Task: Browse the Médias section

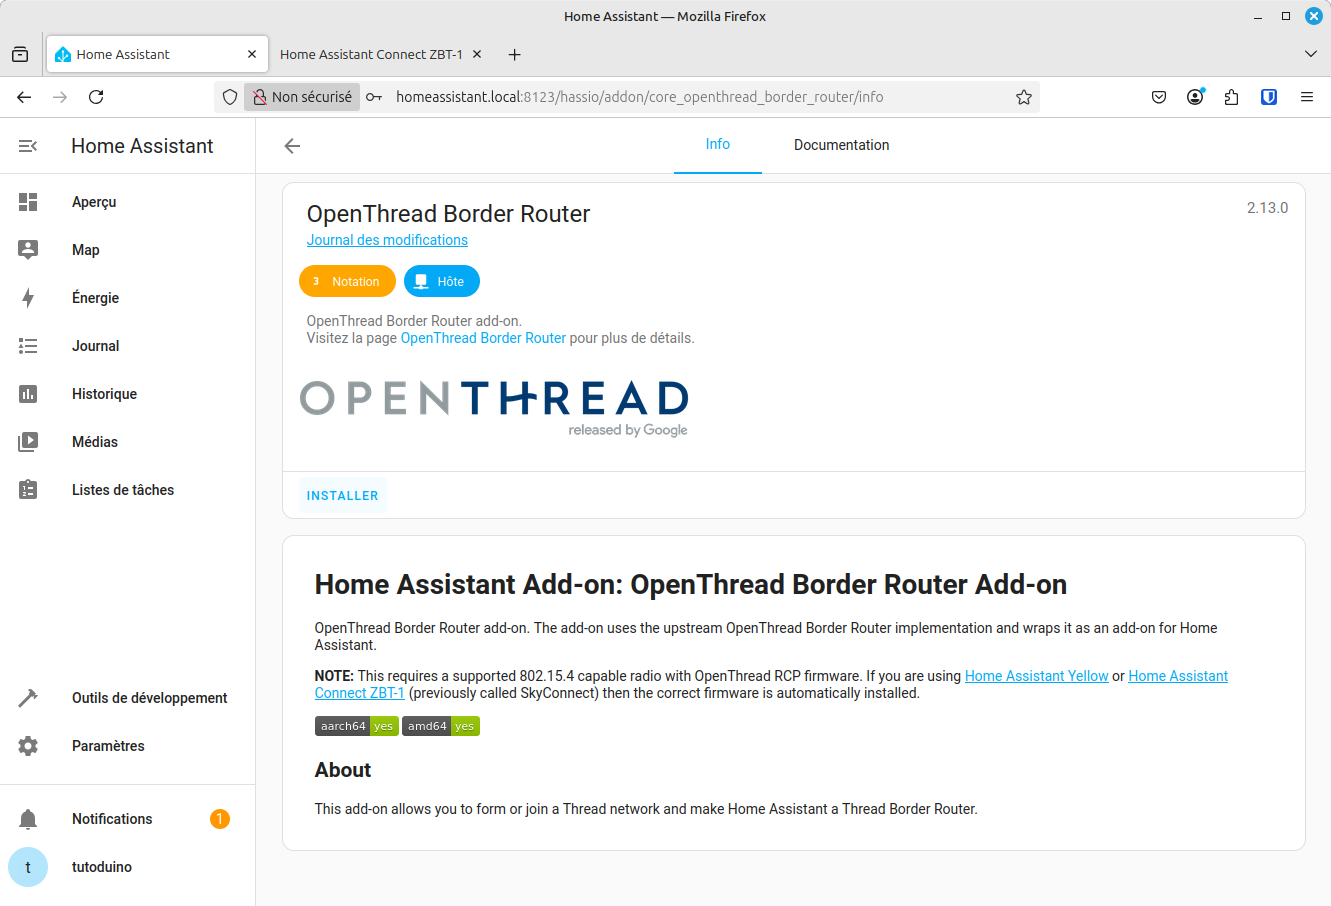Action: (97, 441)
